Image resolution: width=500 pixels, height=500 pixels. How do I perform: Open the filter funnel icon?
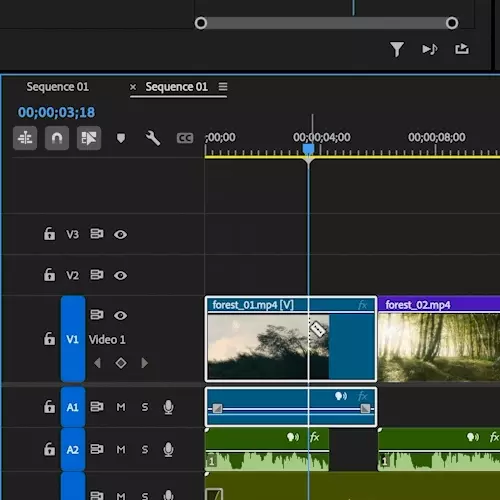click(x=397, y=49)
